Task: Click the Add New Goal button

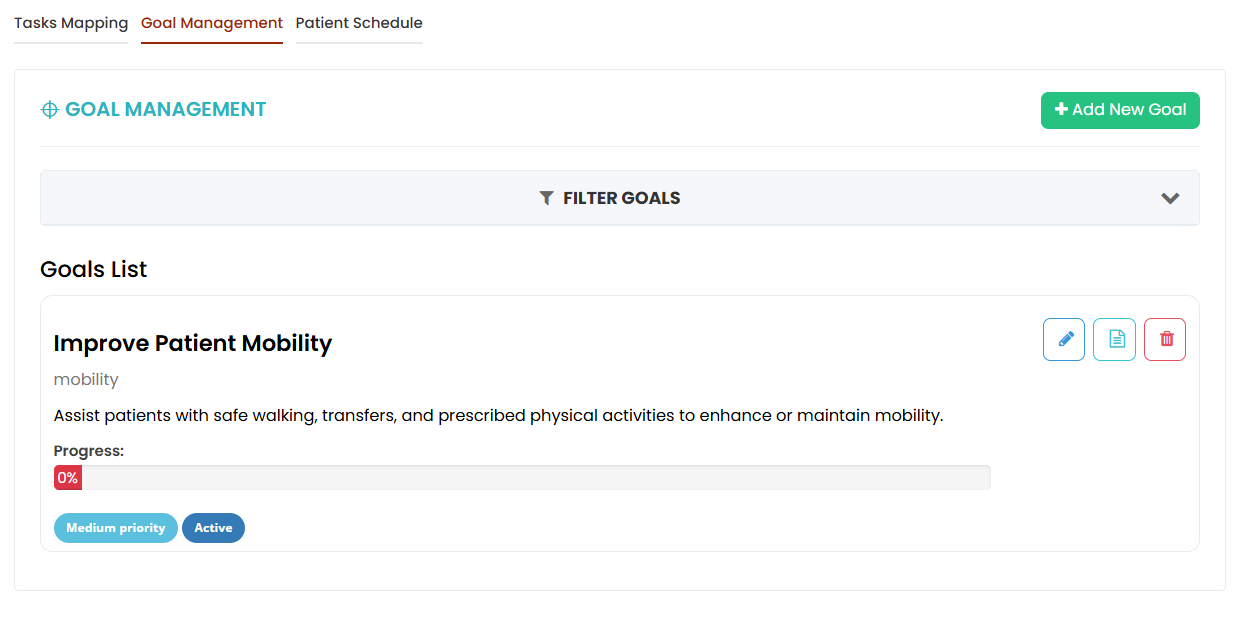Action: pyautogui.click(x=1120, y=110)
